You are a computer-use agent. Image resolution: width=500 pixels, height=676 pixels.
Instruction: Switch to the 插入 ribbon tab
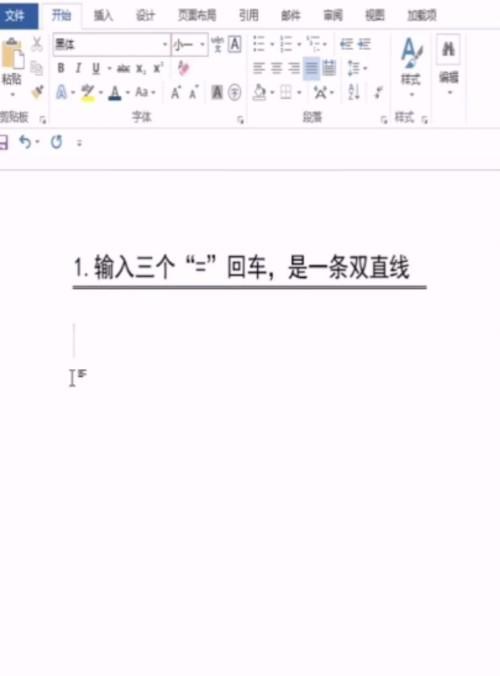coord(103,16)
